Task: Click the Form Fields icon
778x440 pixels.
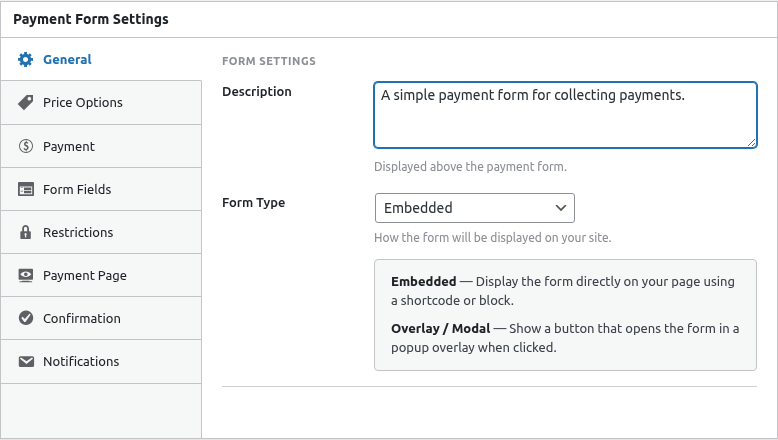Action: click(26, 189)
